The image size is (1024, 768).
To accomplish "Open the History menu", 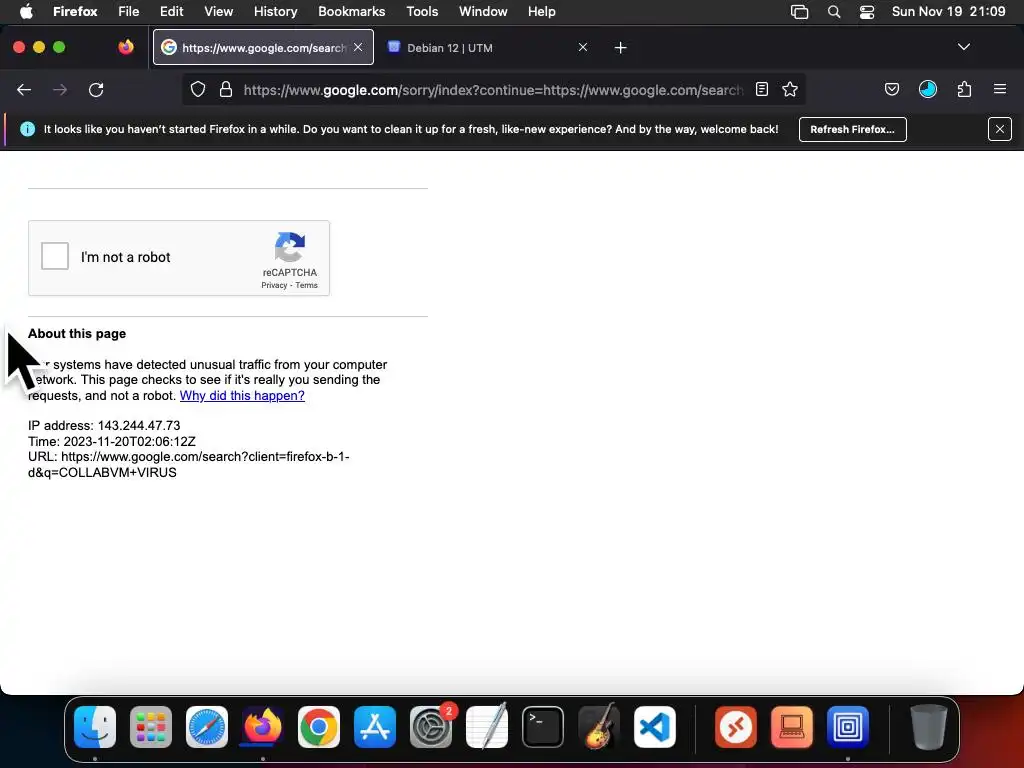I will [275, 12].
